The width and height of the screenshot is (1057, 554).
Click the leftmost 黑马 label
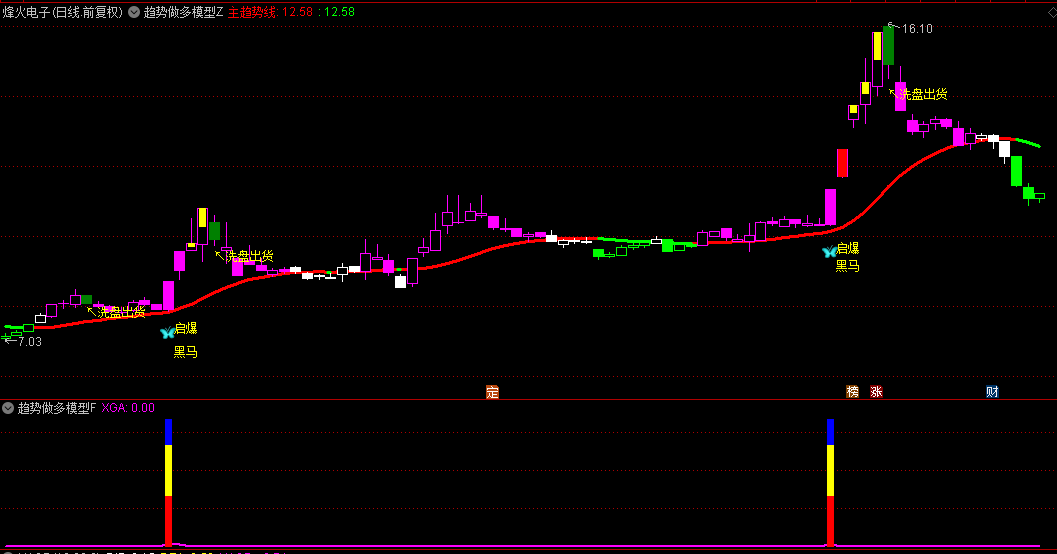pyautogui.click(x=185, y=352)
